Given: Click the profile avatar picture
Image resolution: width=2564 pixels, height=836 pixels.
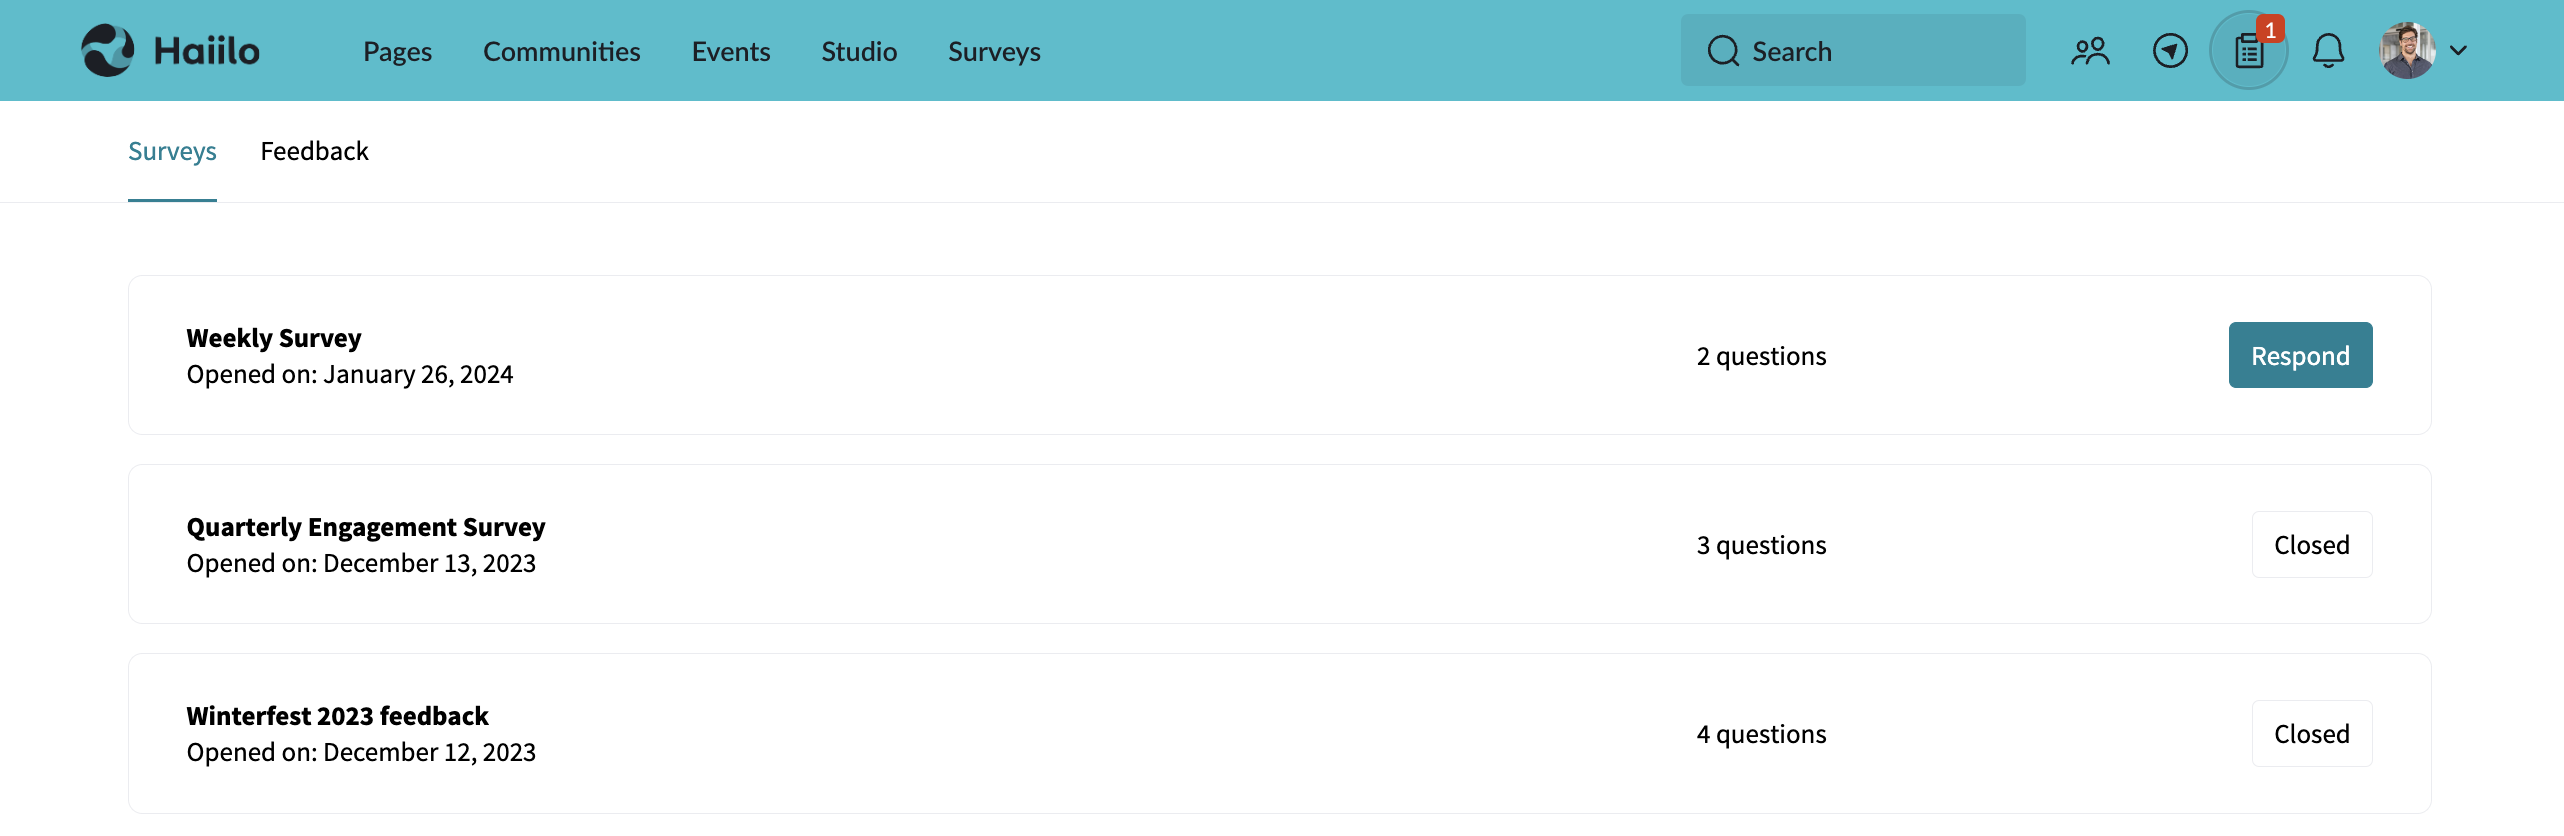Looking at the screenshot, I should tap(2408, 48).
